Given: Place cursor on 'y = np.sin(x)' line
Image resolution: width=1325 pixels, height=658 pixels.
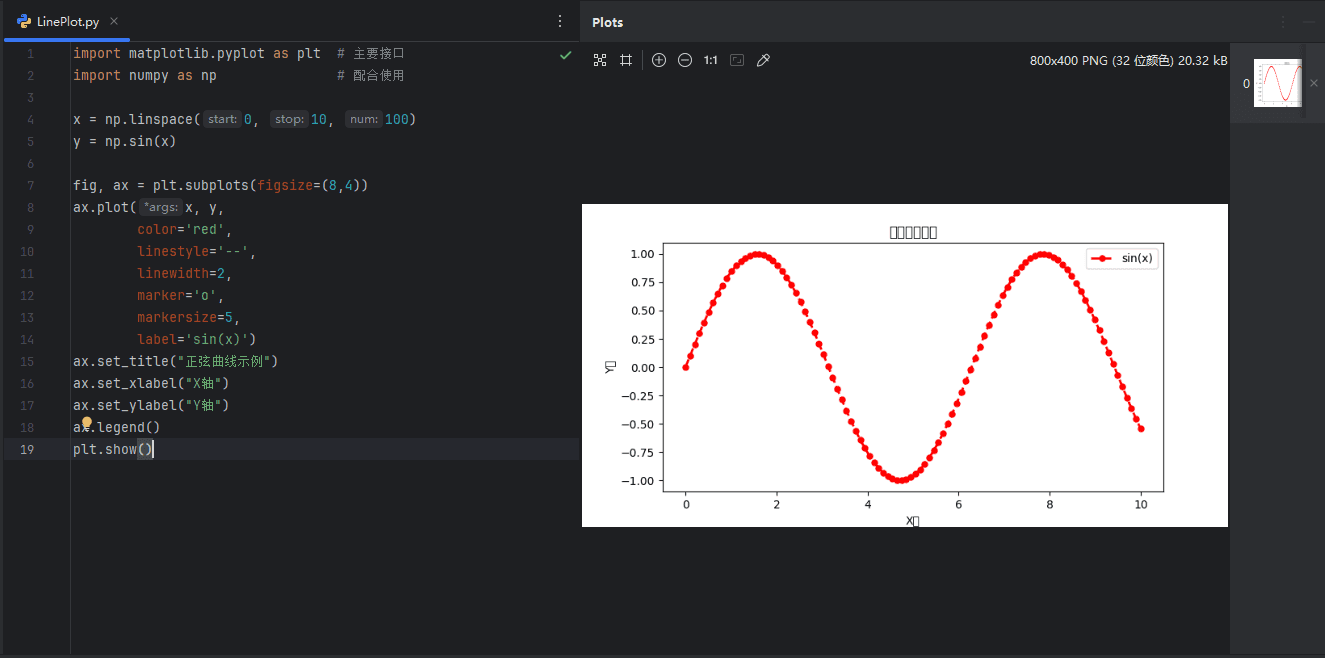Looking at the screenshot, I should (x=125, y=141).
